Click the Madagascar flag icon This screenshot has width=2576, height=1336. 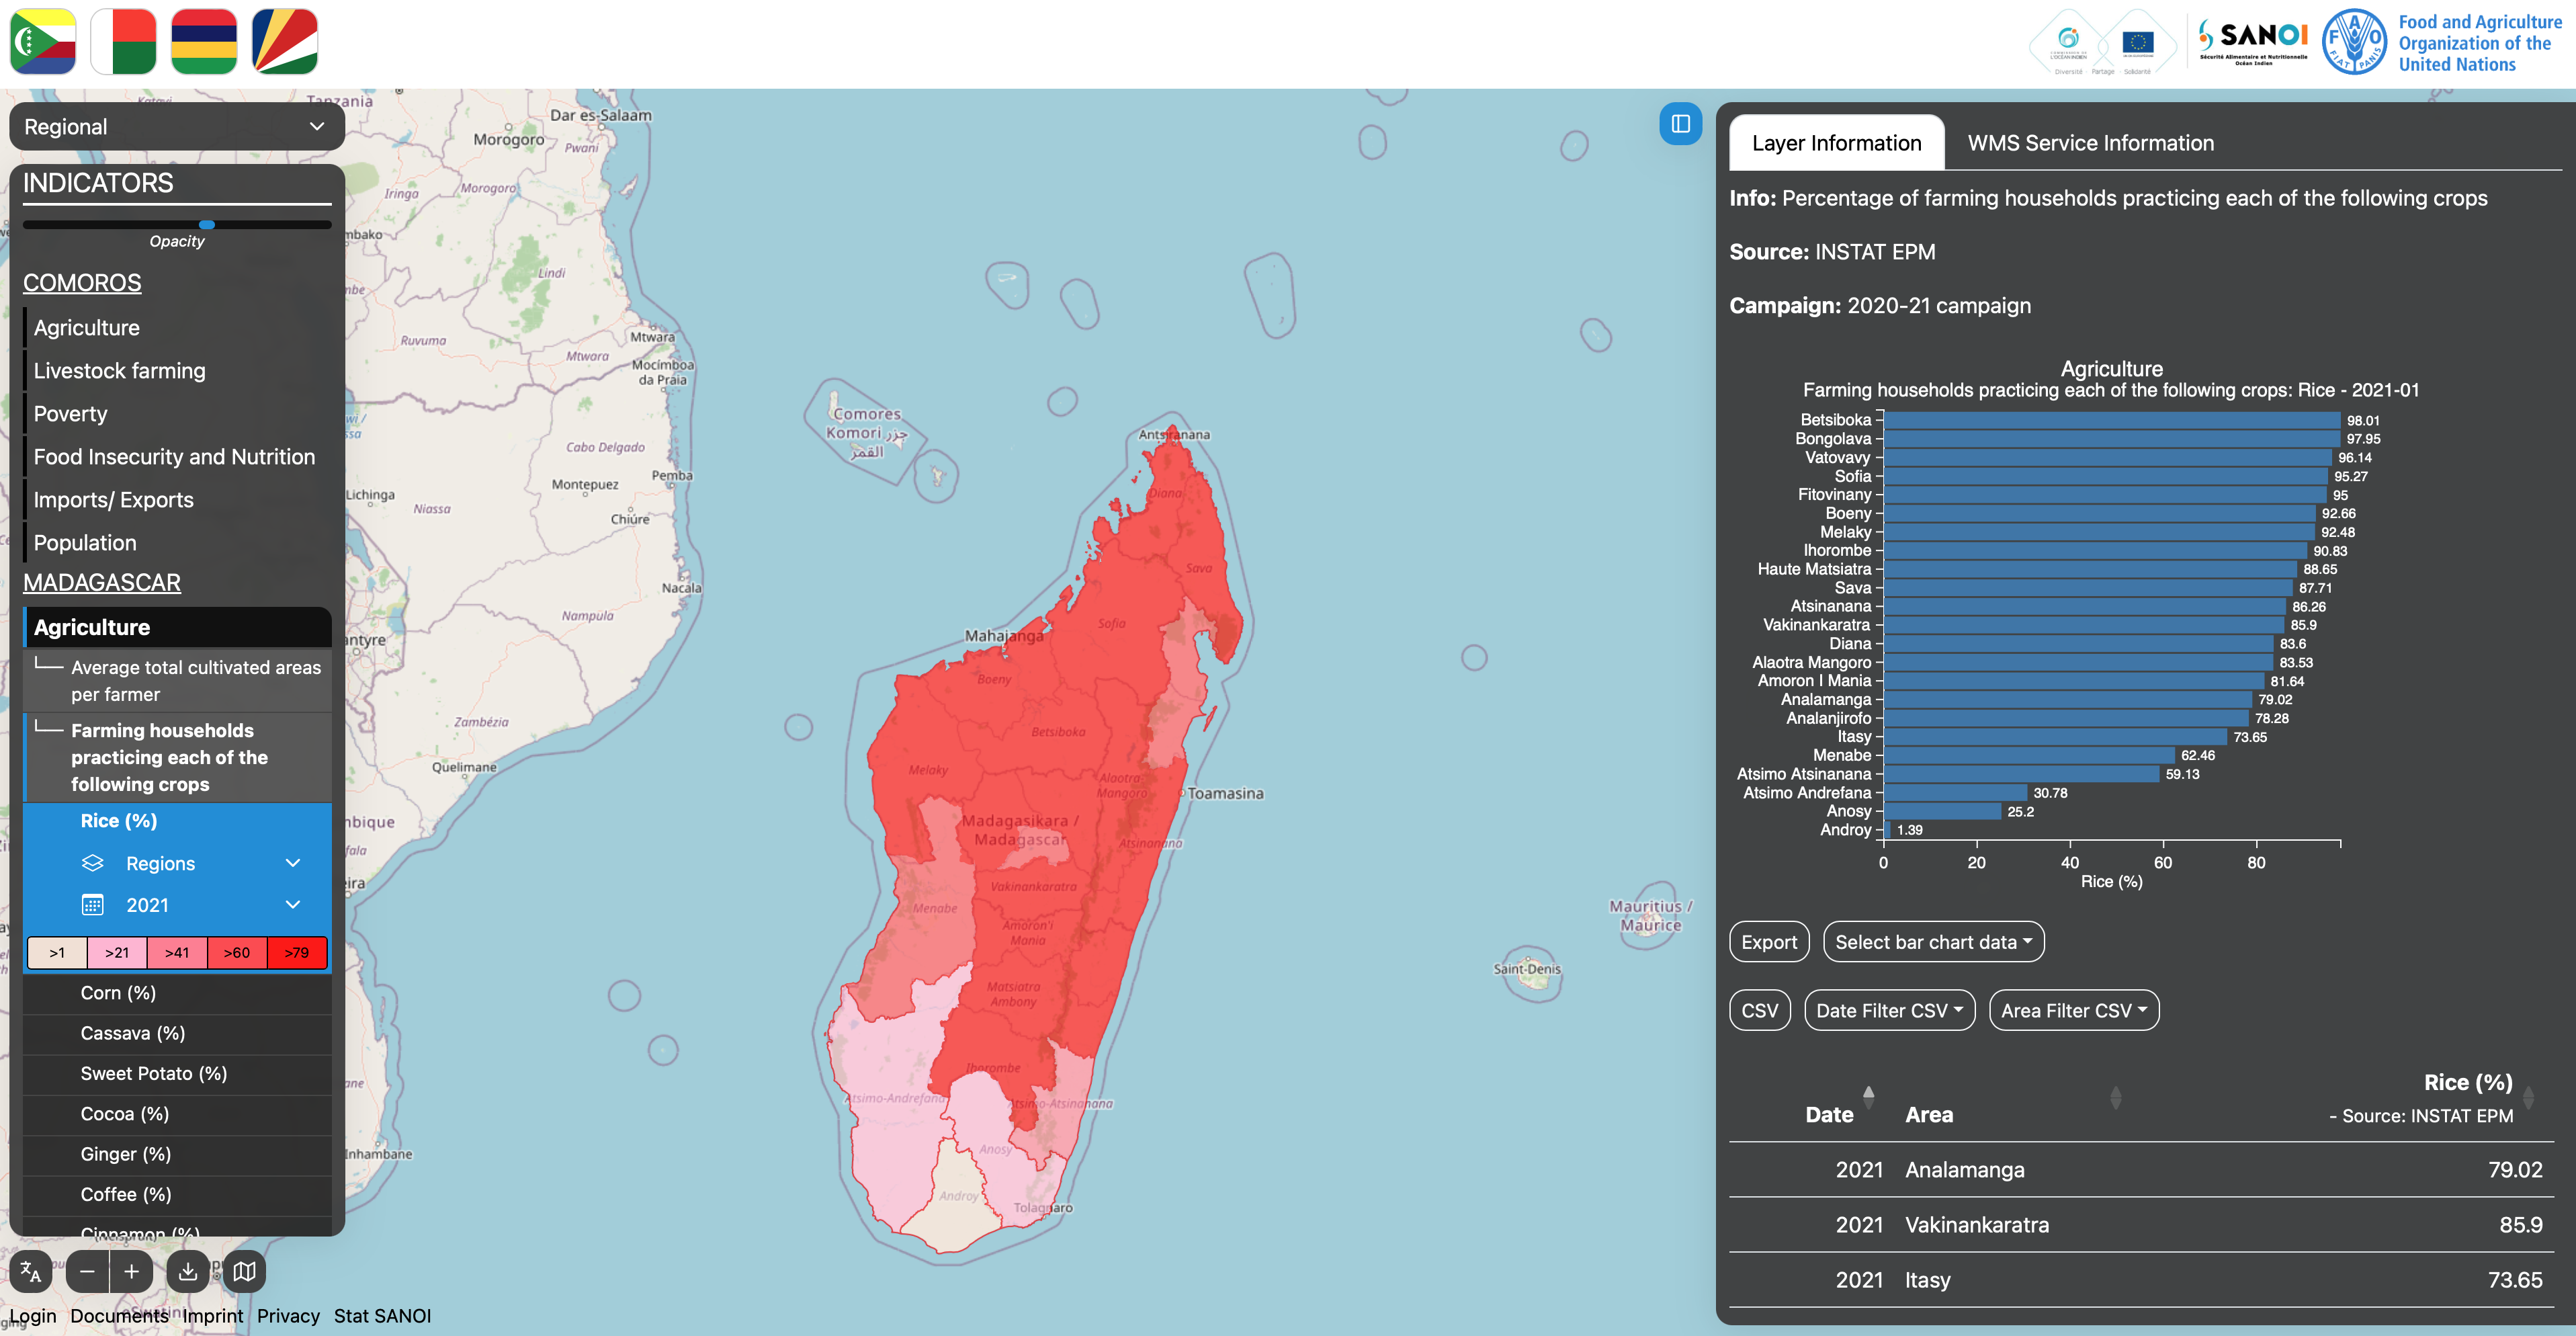pos(123,42)
